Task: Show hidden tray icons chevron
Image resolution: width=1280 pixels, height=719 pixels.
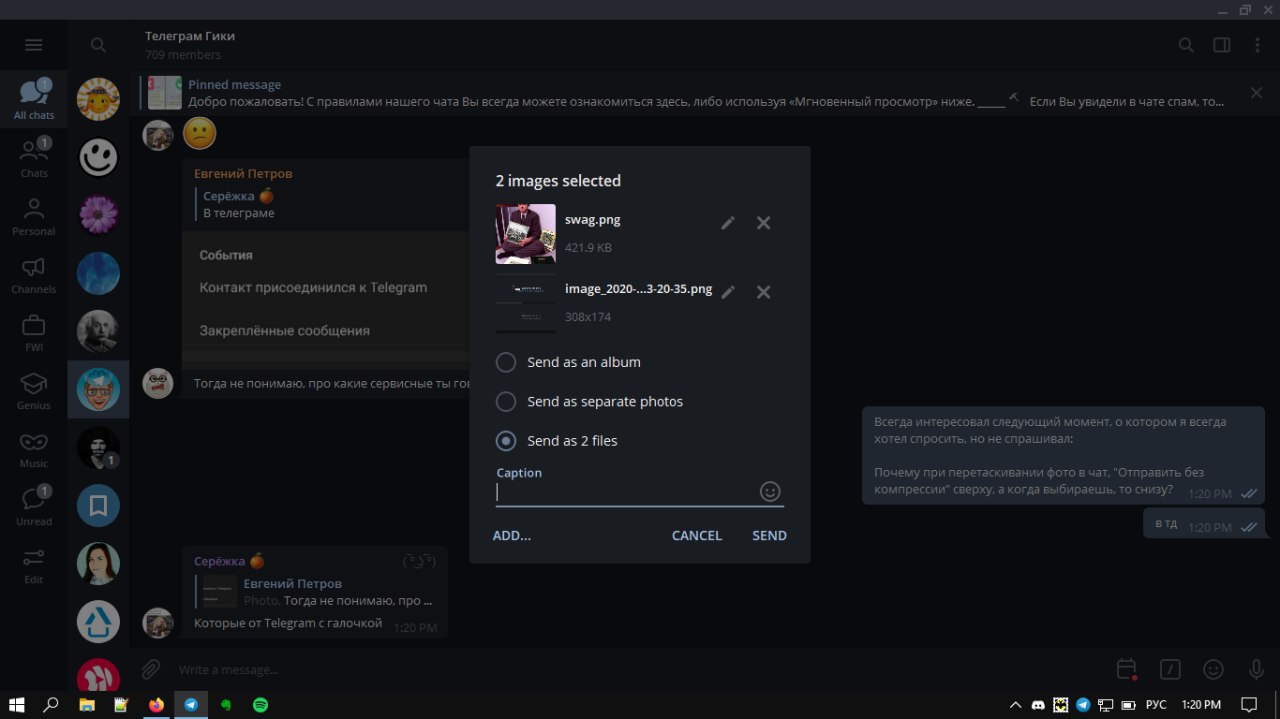Action: pos(1016,705)
